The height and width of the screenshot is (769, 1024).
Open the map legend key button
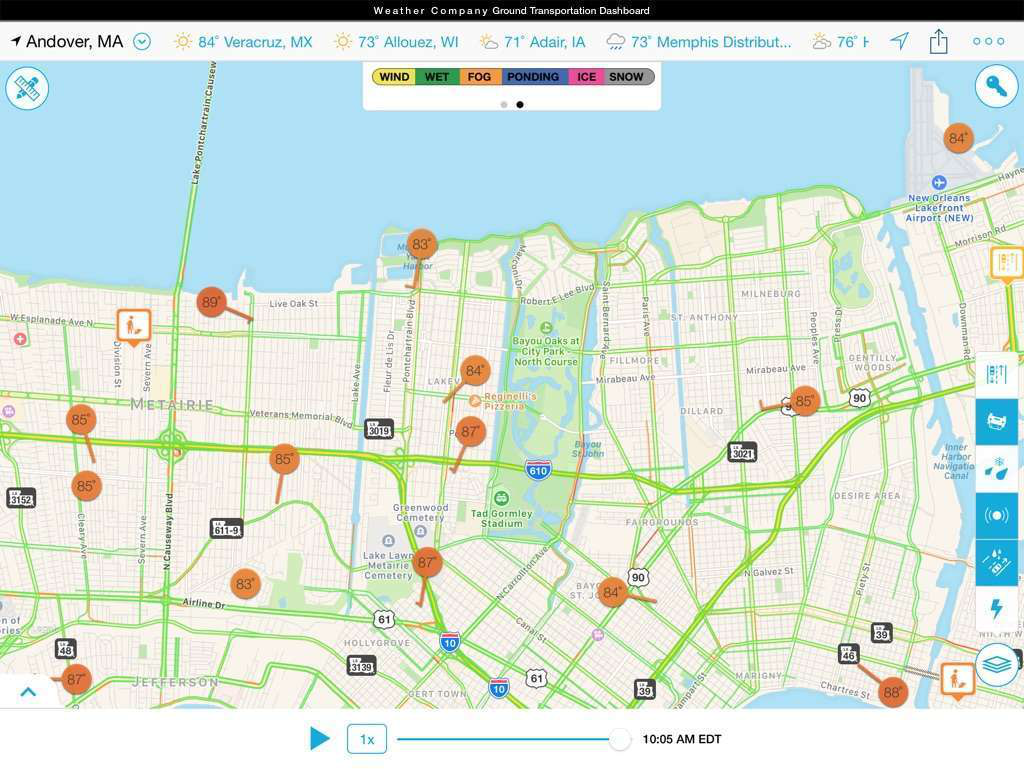point(996,87)
